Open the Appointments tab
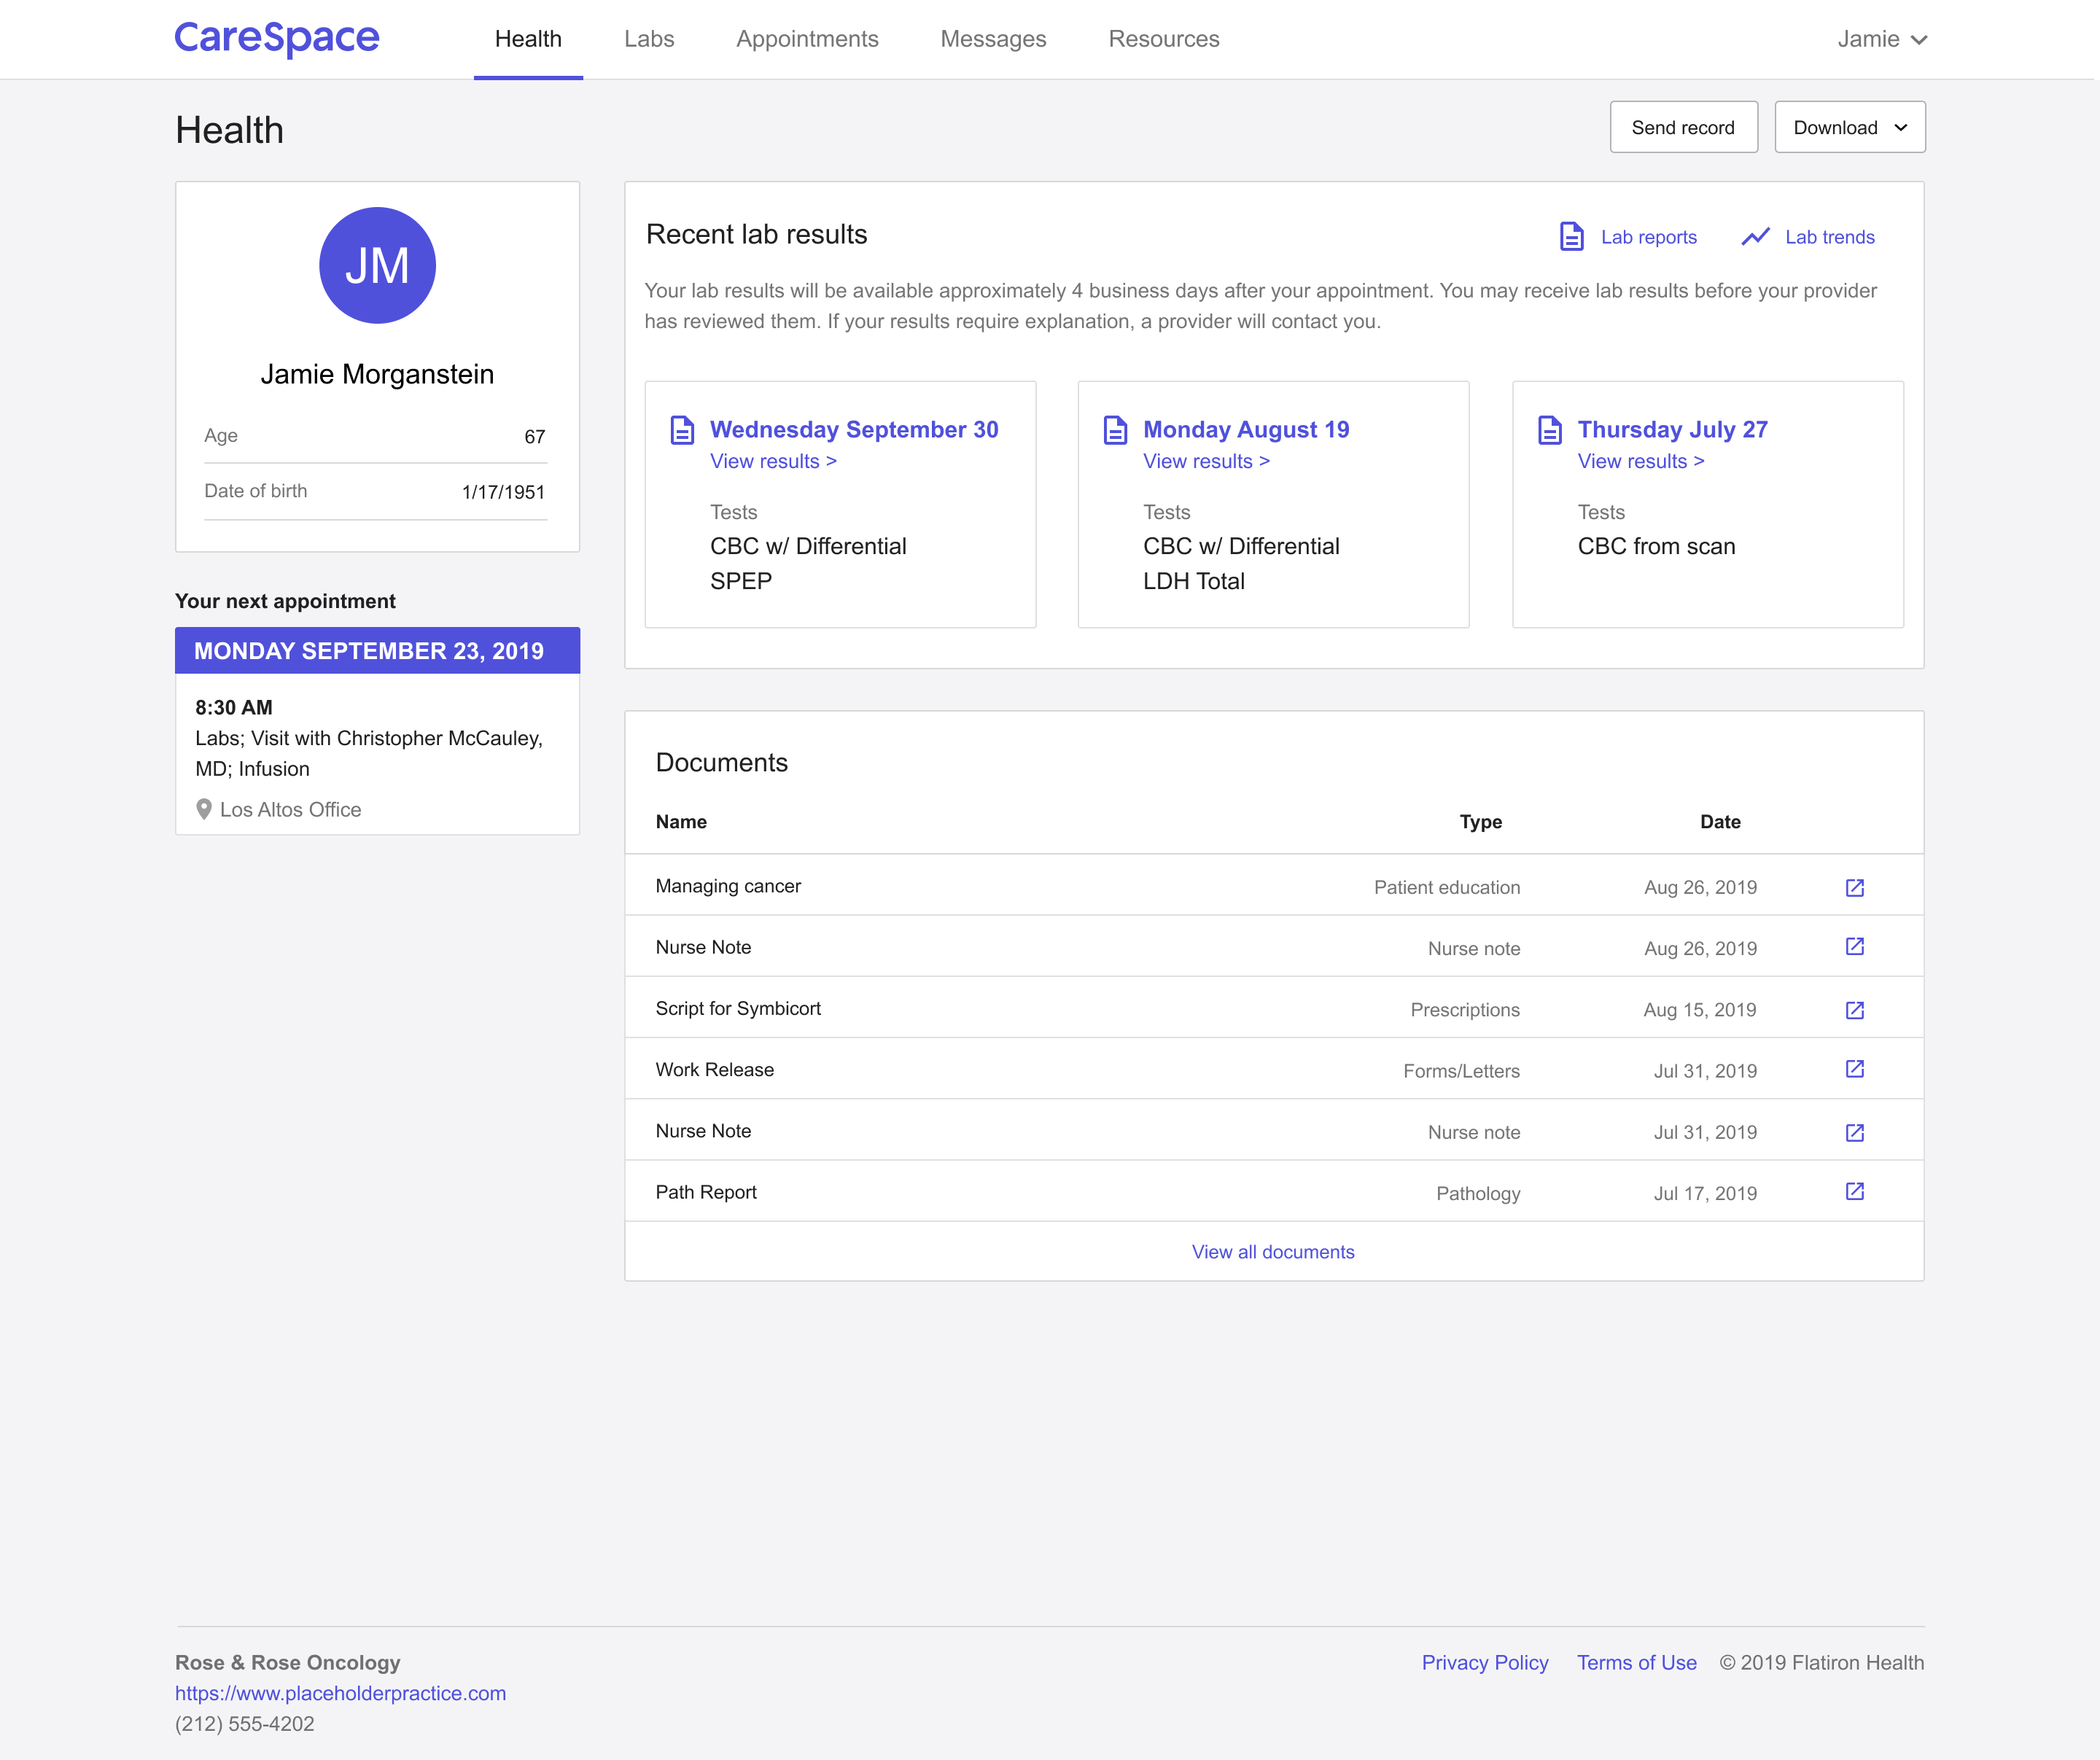This screenshot has height=1760, width=2100. [807, 39]
